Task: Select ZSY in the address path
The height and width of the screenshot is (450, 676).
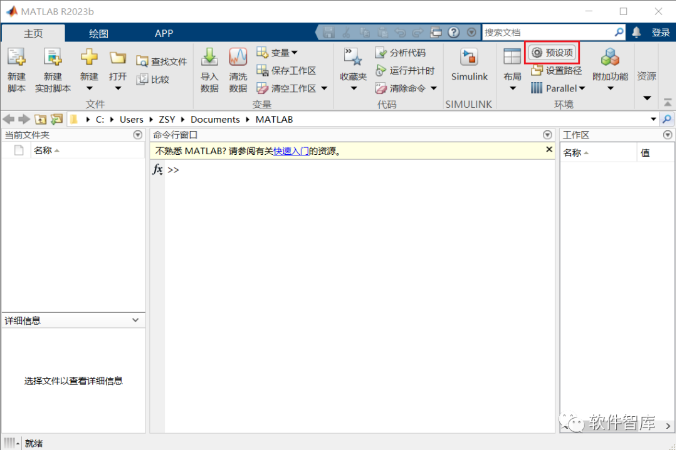Action: pos(166,119)
